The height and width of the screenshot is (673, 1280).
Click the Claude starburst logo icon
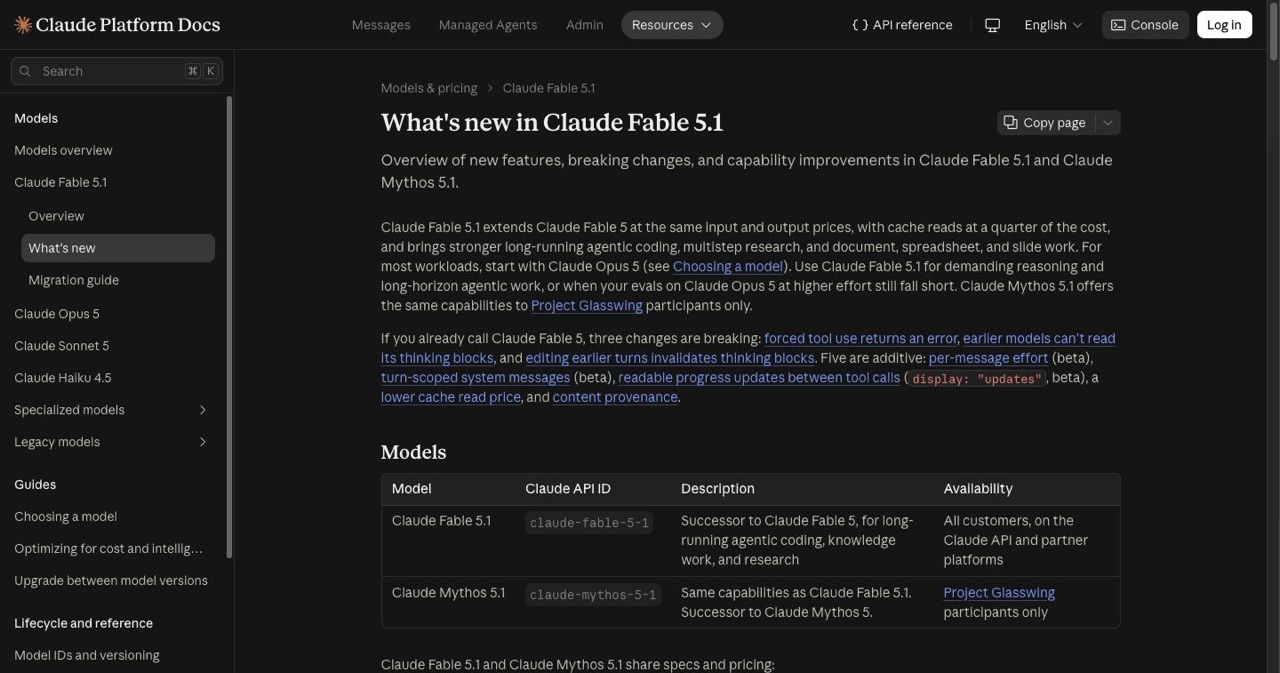click(23, 25)
